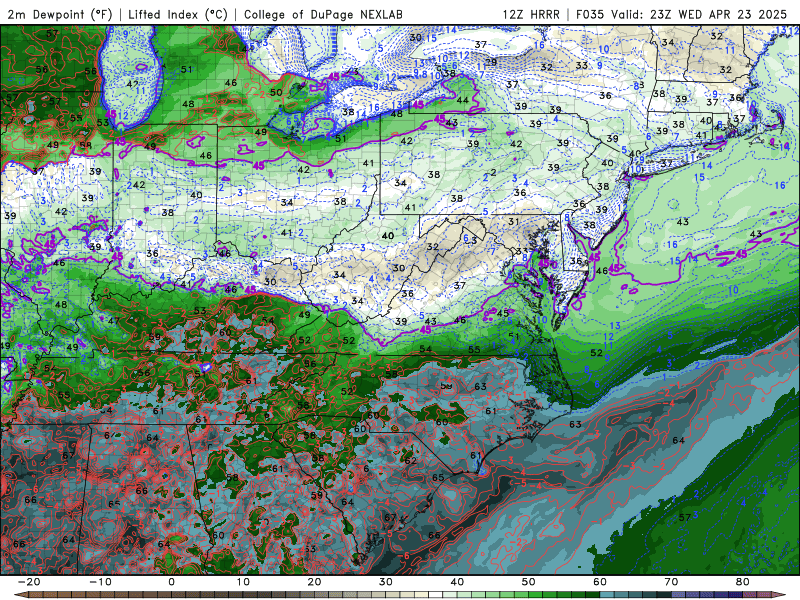This screenshot has width=800, height=600.
Task: Click the 'F035 Valid: 23Z WED APR 23 2025' text
Action: click(681, 14)
